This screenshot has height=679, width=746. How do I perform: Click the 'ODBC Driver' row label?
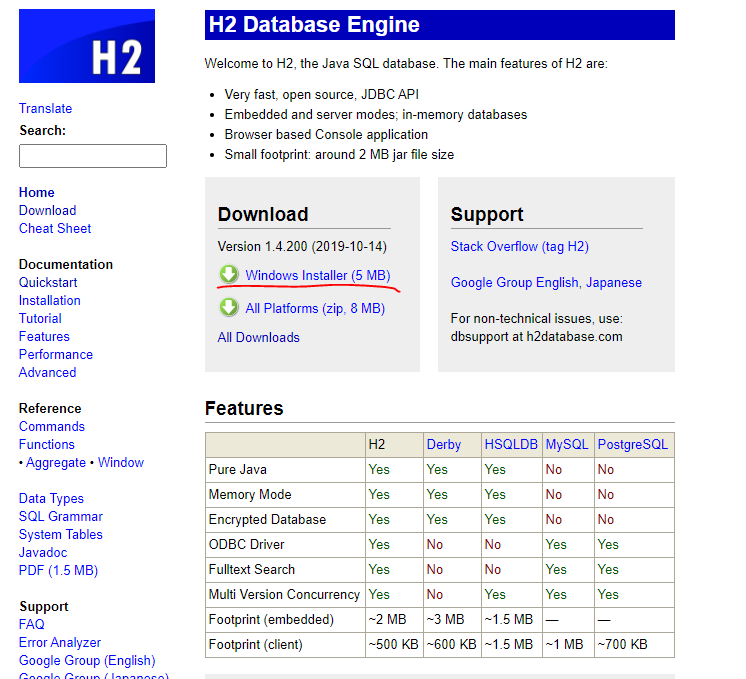click(246, 544)
